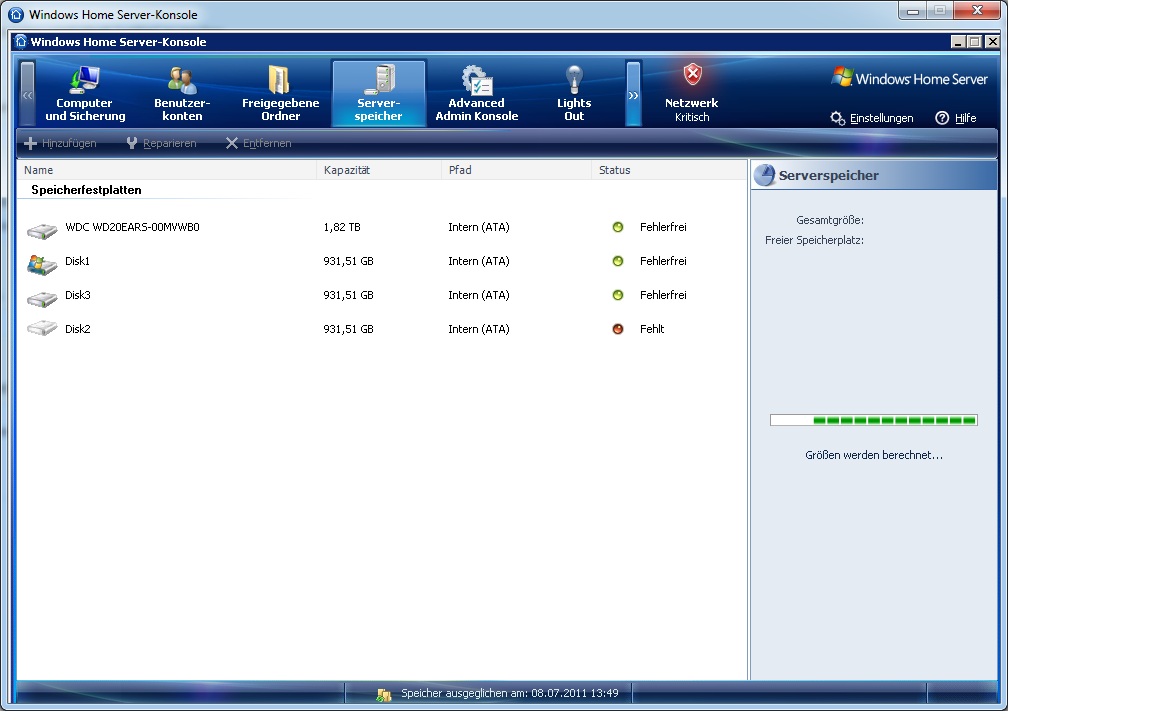Click the storage balanced status bar icon
1152x720 pixels.
[384, 694]
